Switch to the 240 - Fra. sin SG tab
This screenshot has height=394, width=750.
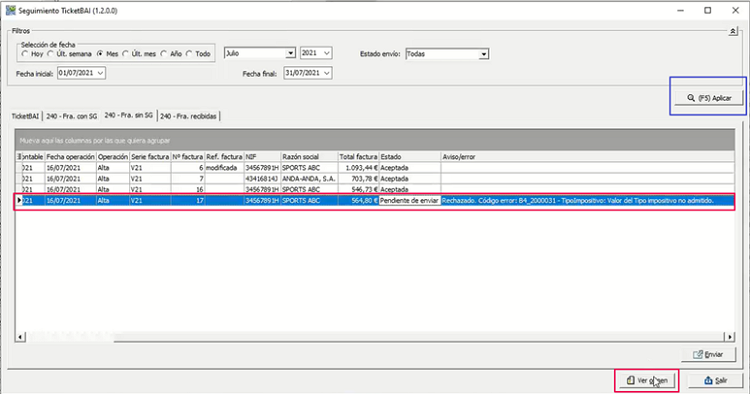coord(129,115)
